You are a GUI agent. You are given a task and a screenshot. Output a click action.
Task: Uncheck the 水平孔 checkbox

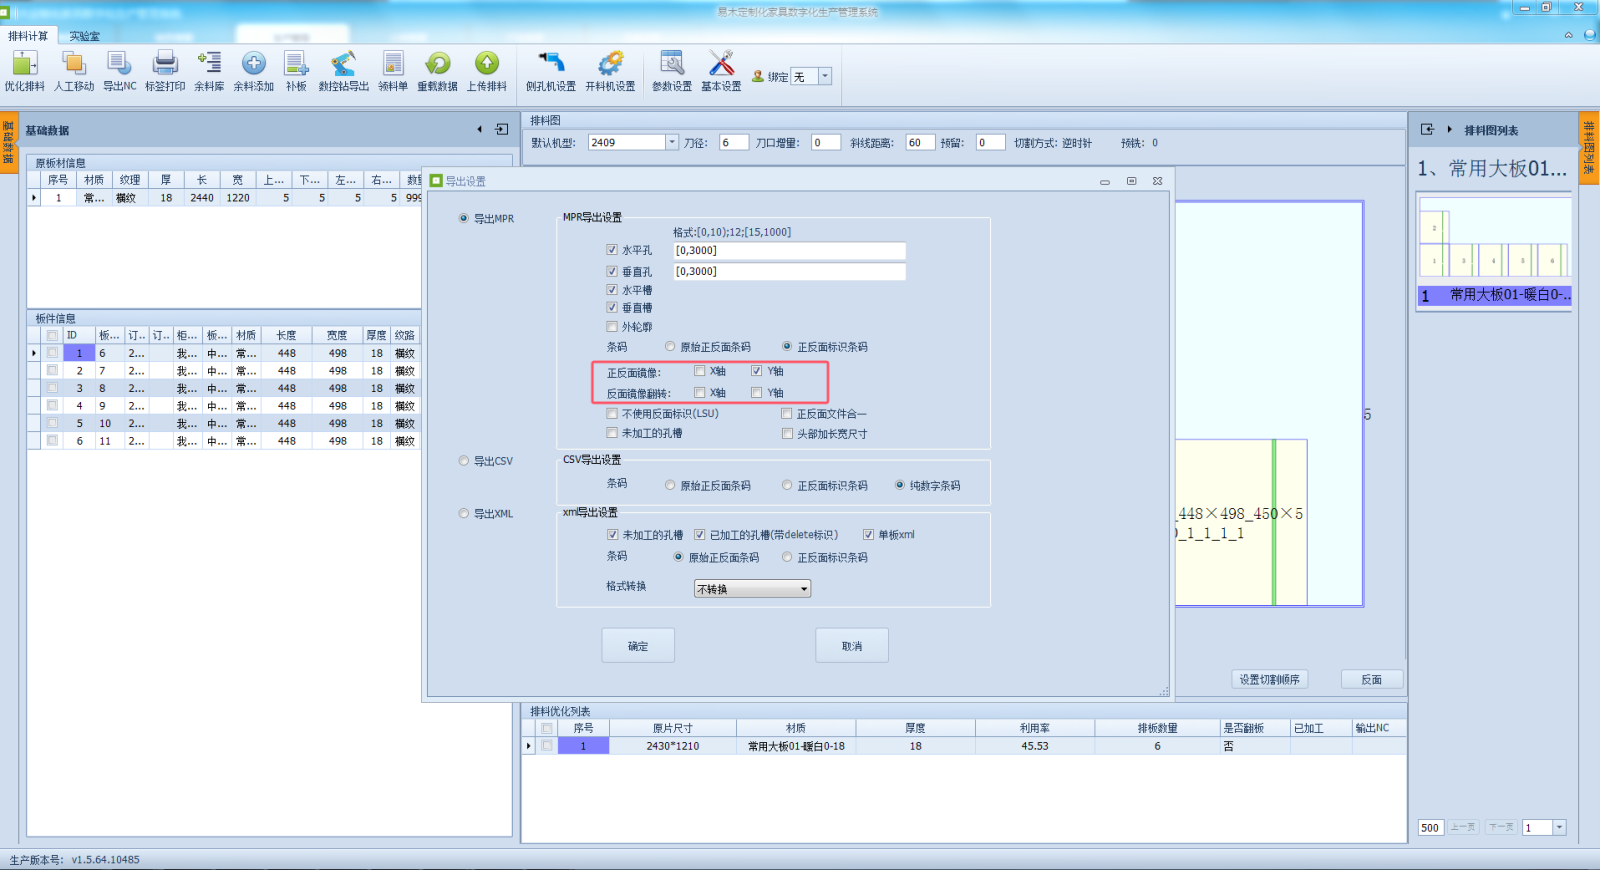[612, 250]
